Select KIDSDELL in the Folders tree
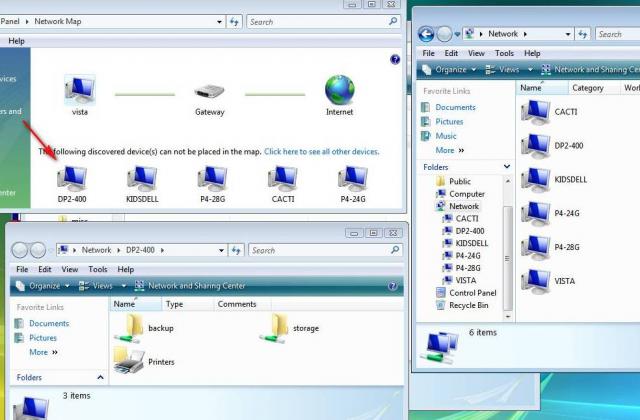640x420 pixels. coord(465,243)
